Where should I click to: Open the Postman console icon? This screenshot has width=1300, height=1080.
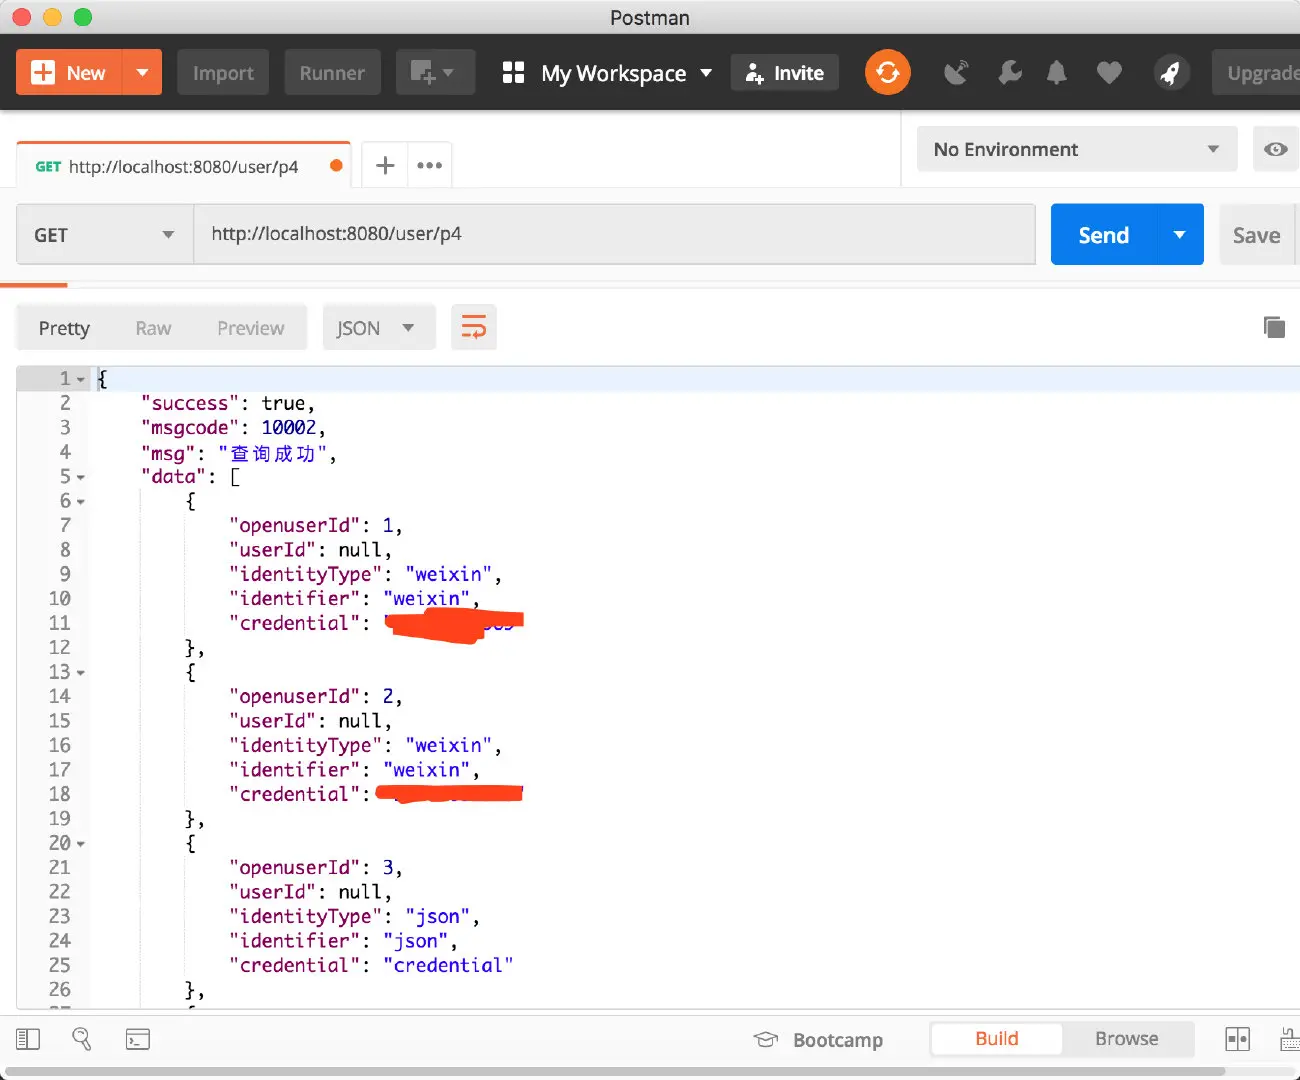[x=138, y=1039]
